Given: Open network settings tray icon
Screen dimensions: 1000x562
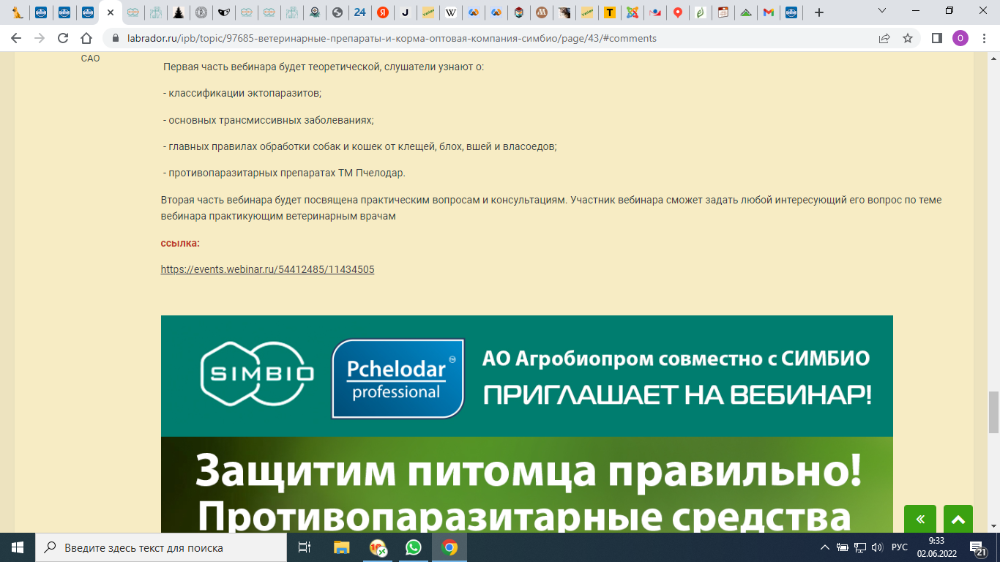Looking at the screenshot, I should [860, 547].
